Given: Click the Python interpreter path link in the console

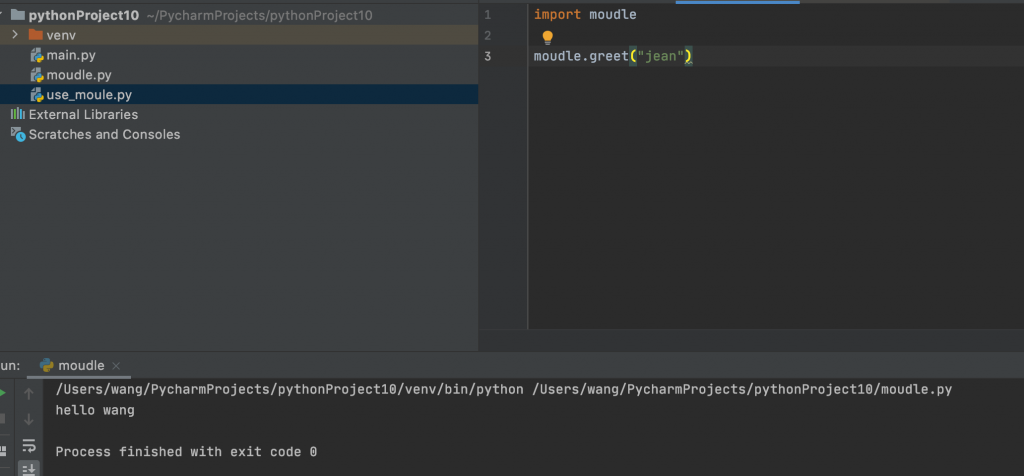Looking at the screenshot, I should tap(289, 390).
